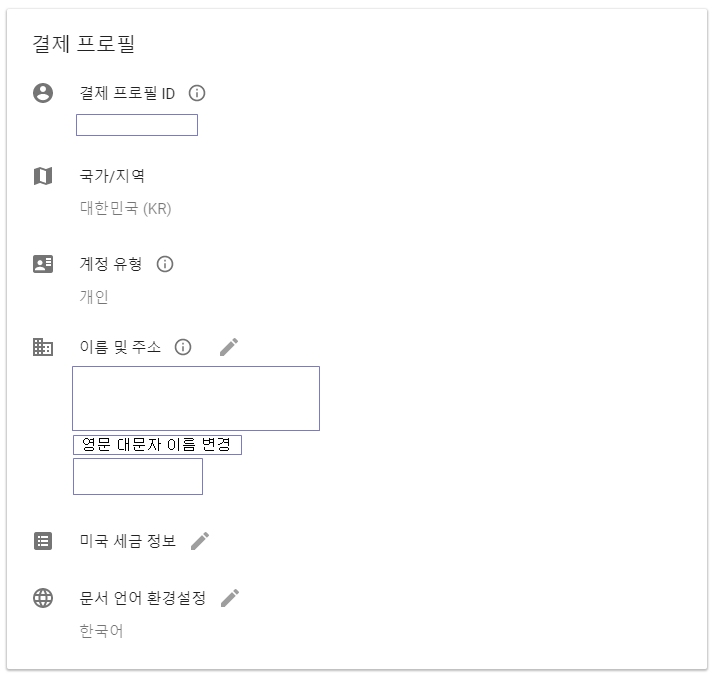This screenshot has width=714, height=677.
Task: Edit 이름 및 주소 with the pencil icon
Action: (229, 347)
